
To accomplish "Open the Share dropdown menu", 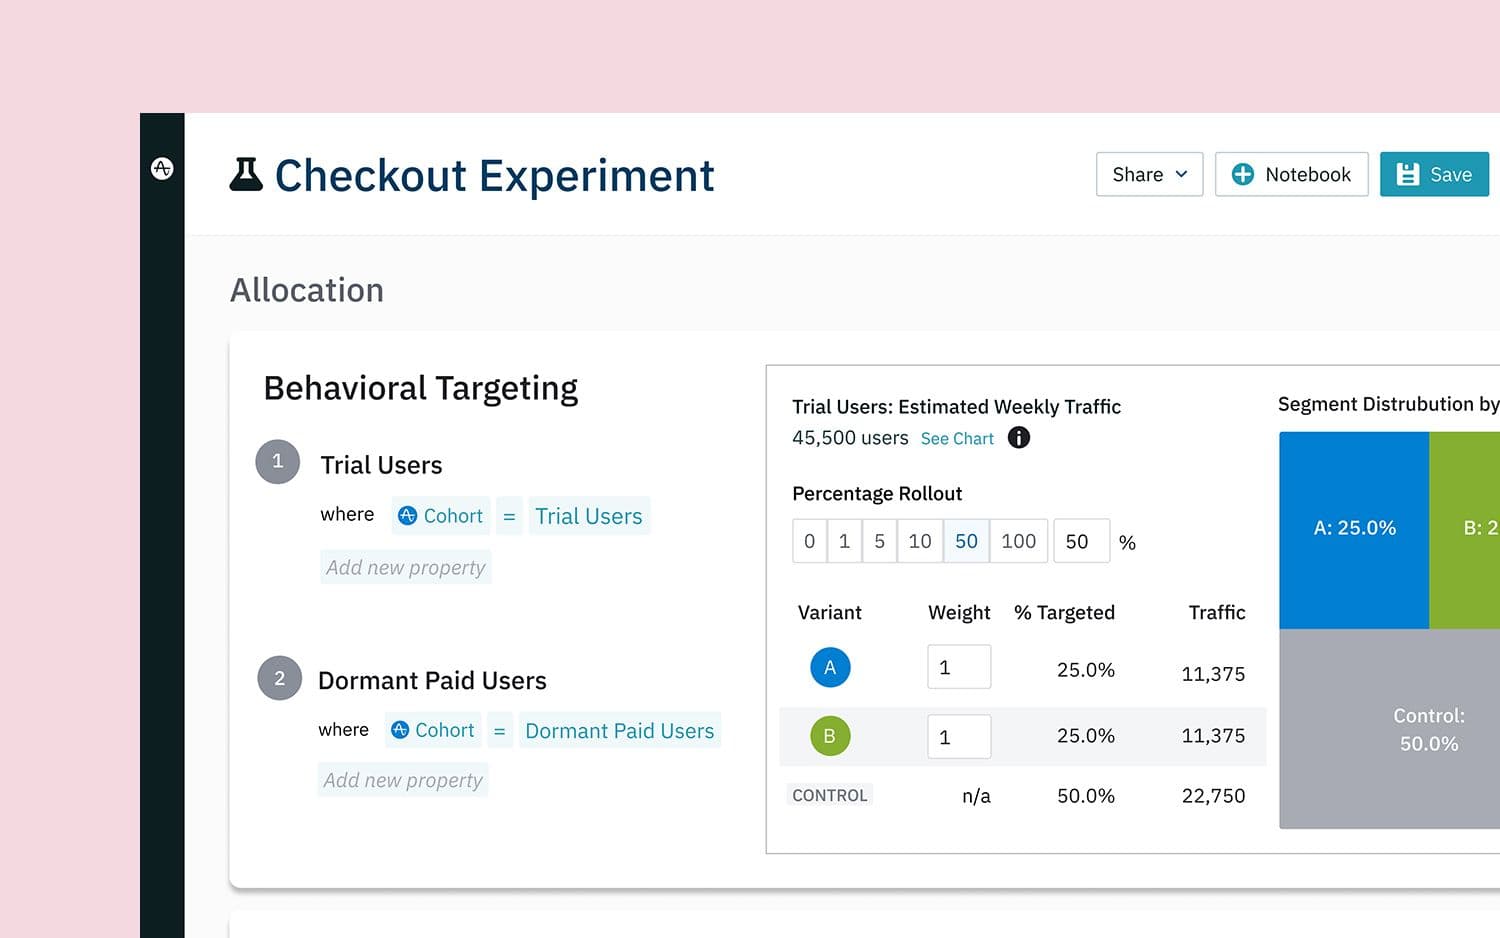I will (x=1149, y=174).
